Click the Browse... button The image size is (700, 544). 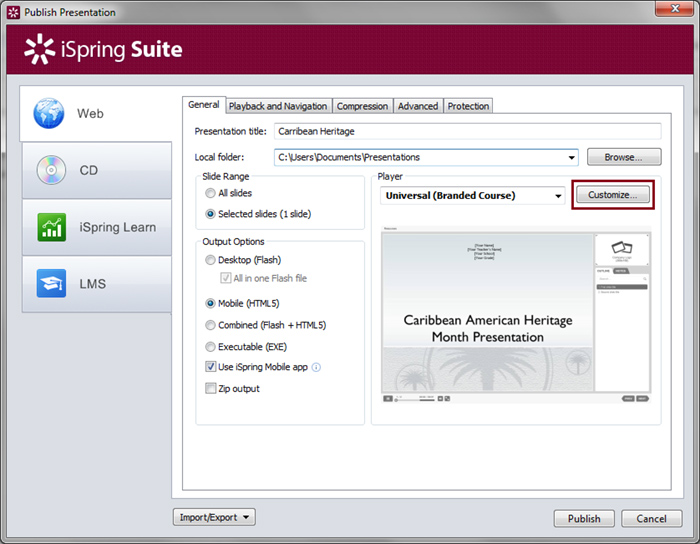[624, 157]
